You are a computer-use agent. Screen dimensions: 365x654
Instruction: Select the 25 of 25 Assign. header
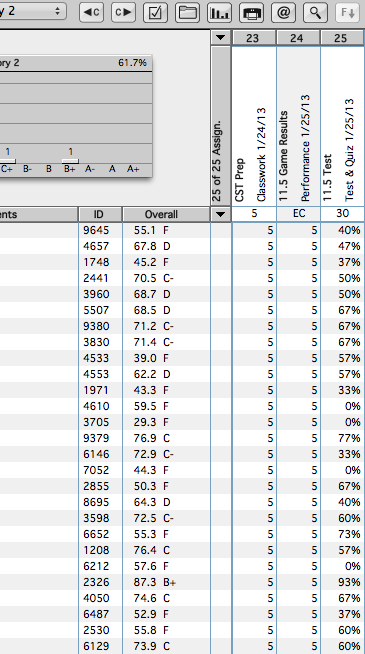pyautogui.click(x=221, y=125)
